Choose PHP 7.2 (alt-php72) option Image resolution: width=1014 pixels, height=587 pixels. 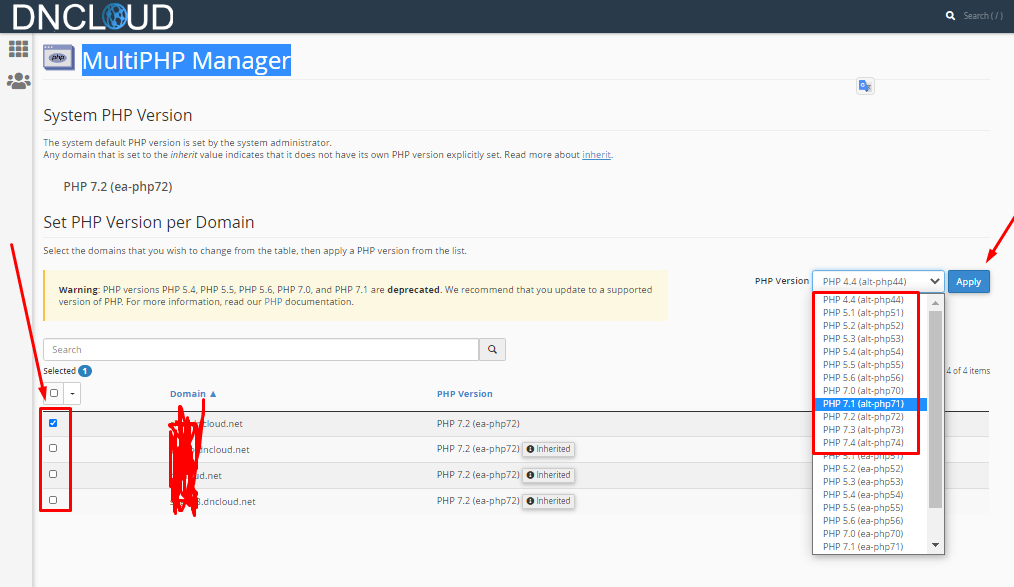pos(863,416)
